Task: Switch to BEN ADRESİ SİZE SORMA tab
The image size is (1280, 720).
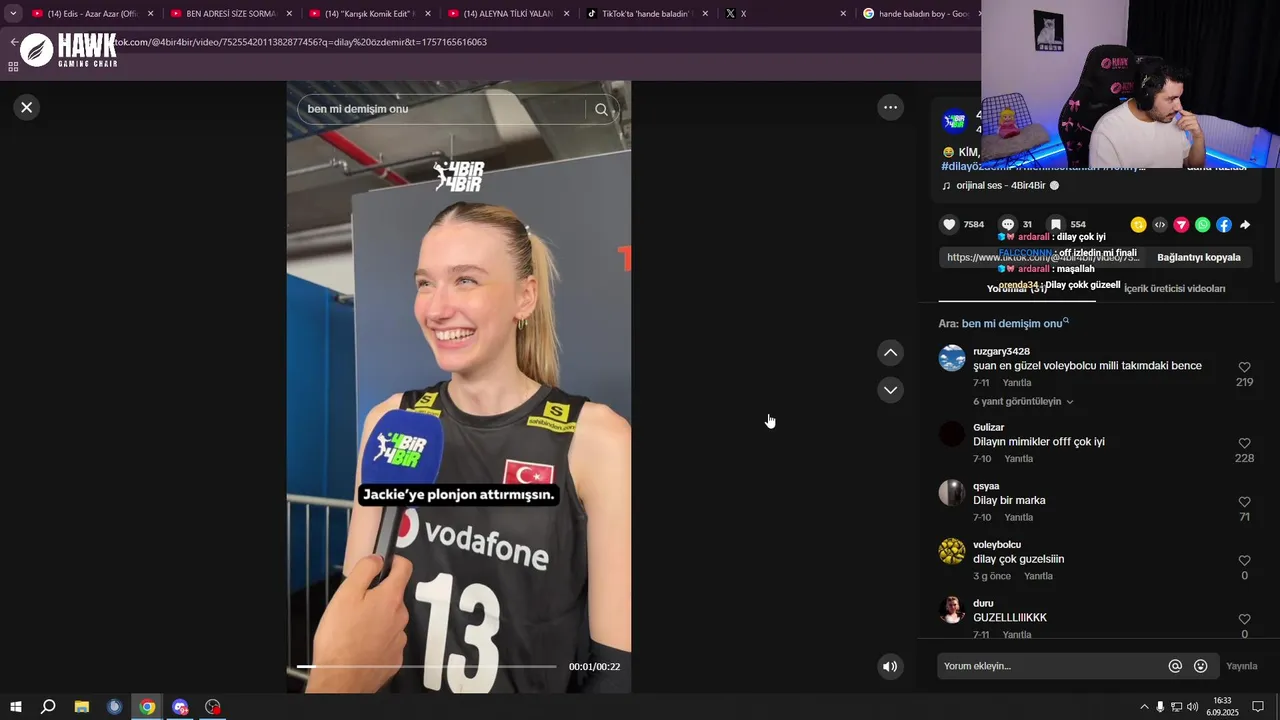Action: pos(229,14)
